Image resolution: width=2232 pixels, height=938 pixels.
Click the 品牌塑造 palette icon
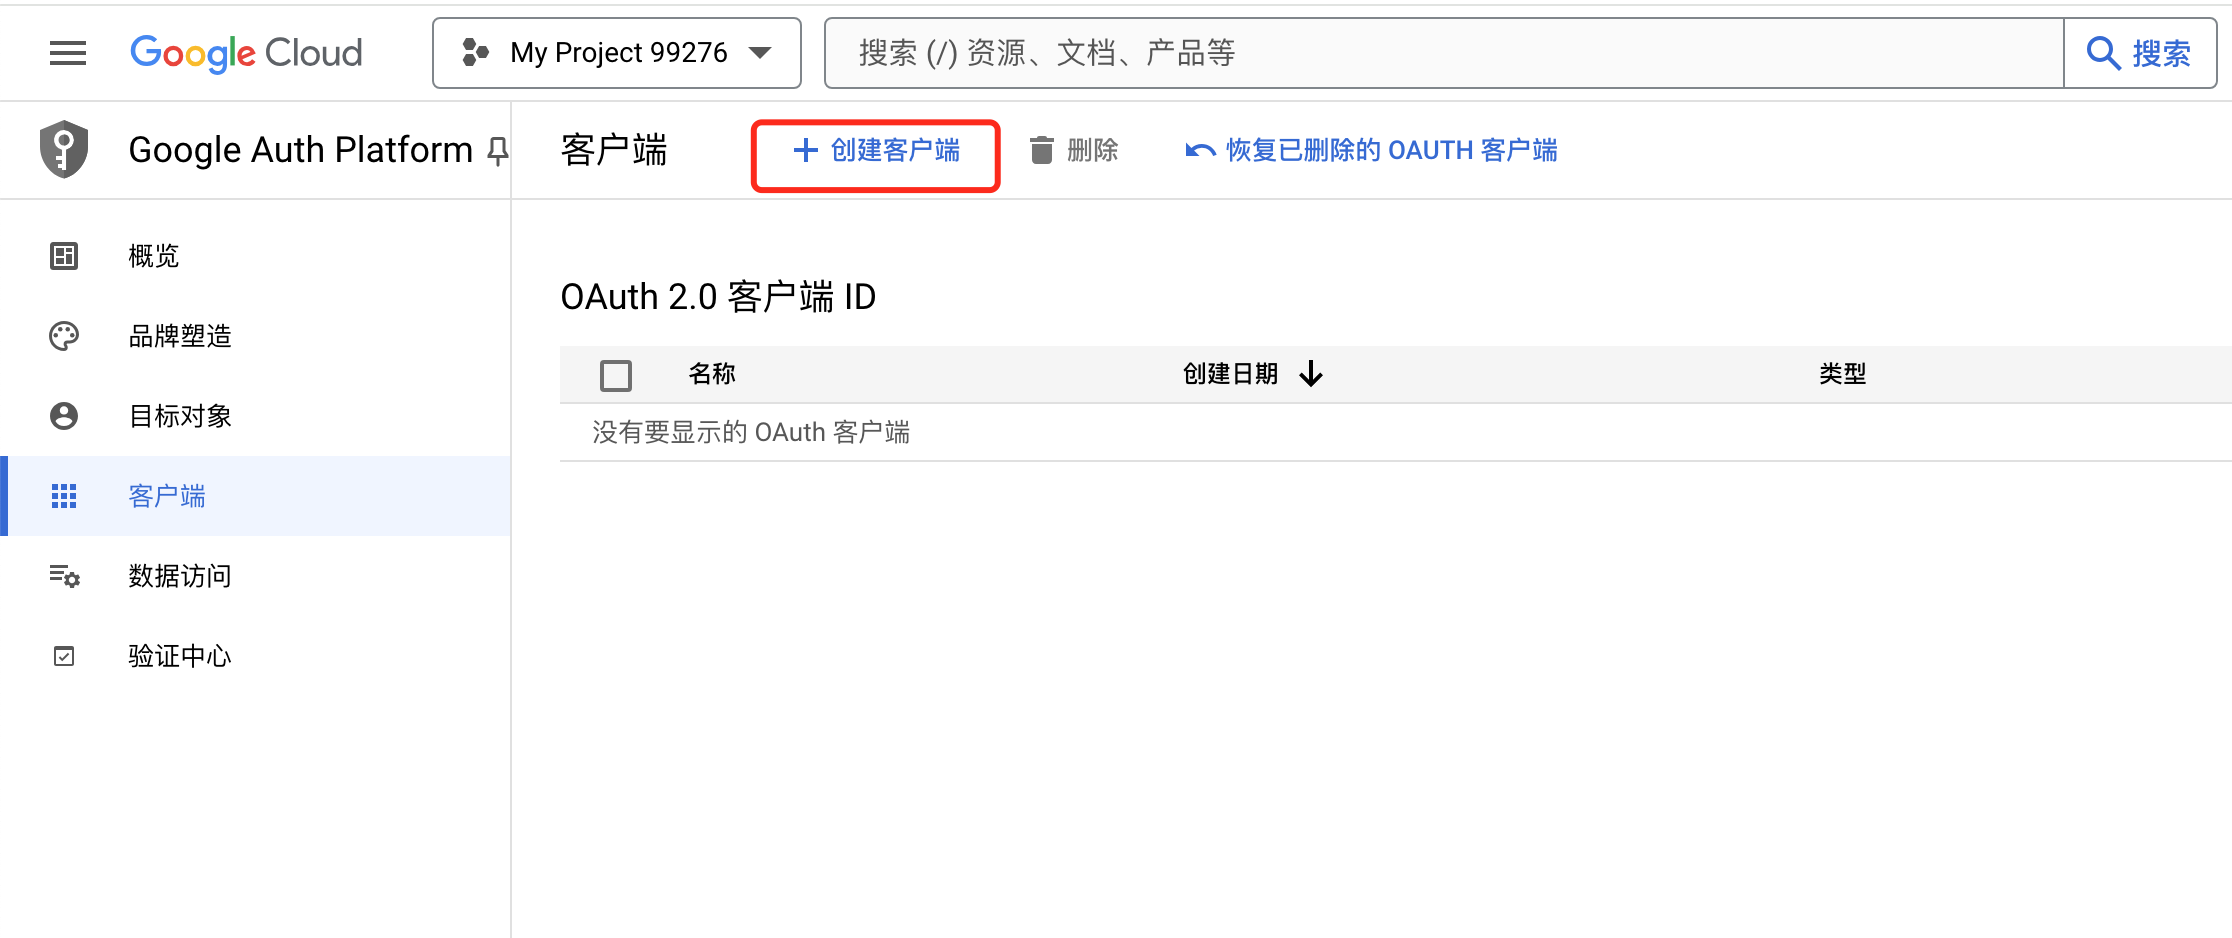click(x=64, y=336)
